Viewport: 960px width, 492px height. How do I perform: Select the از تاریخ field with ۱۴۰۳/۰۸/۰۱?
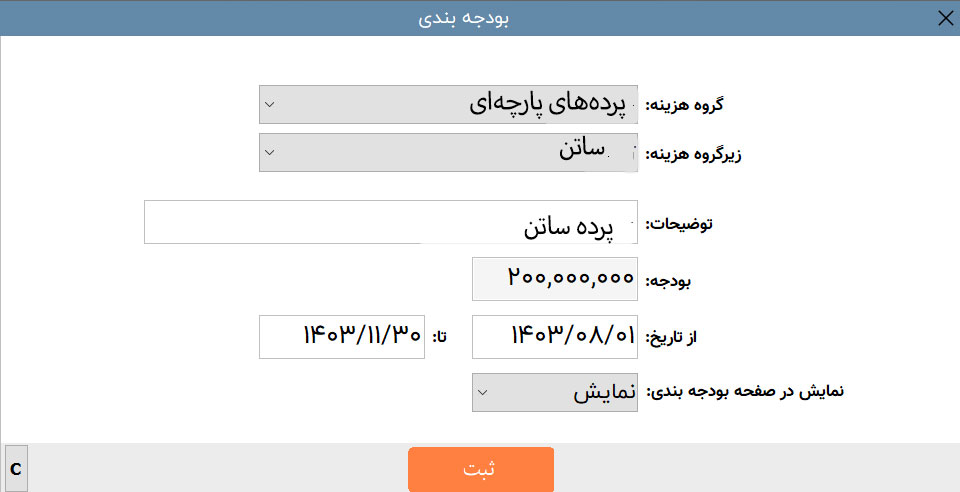click(x=555, y=337)
